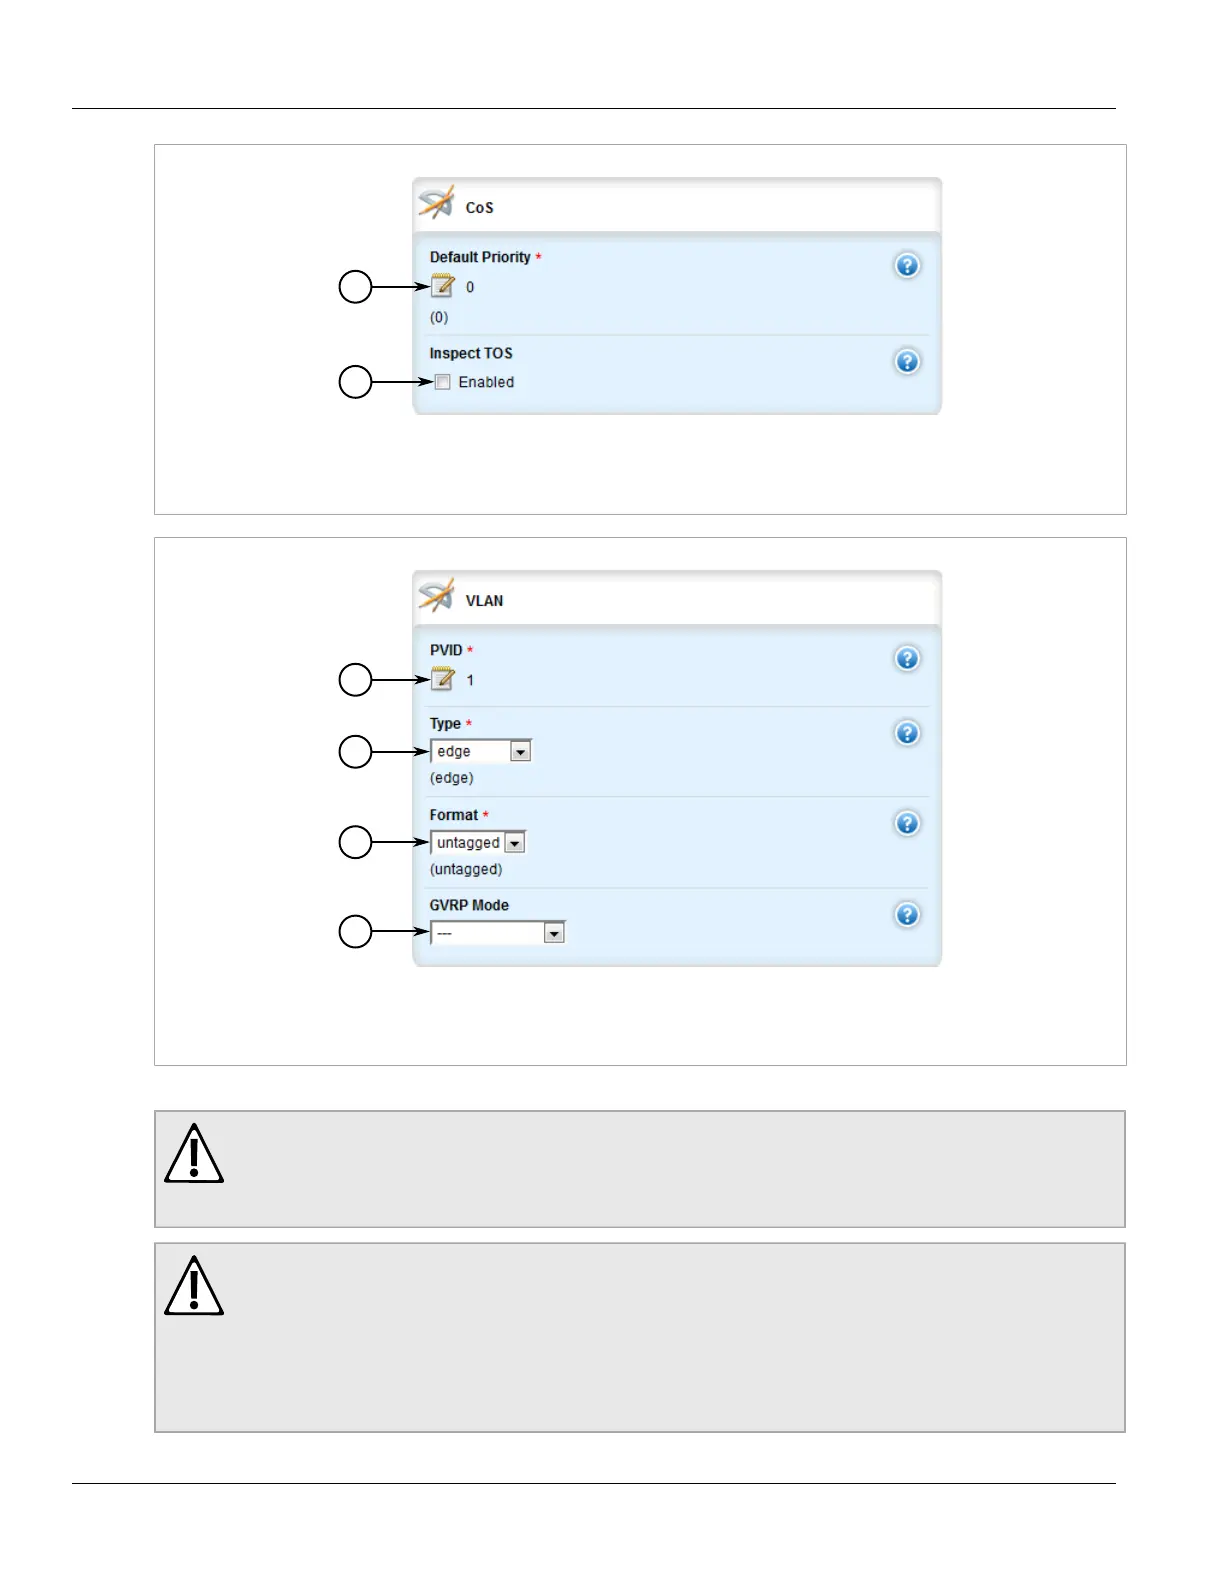Click the CoS panel header icon

point(437,203)
